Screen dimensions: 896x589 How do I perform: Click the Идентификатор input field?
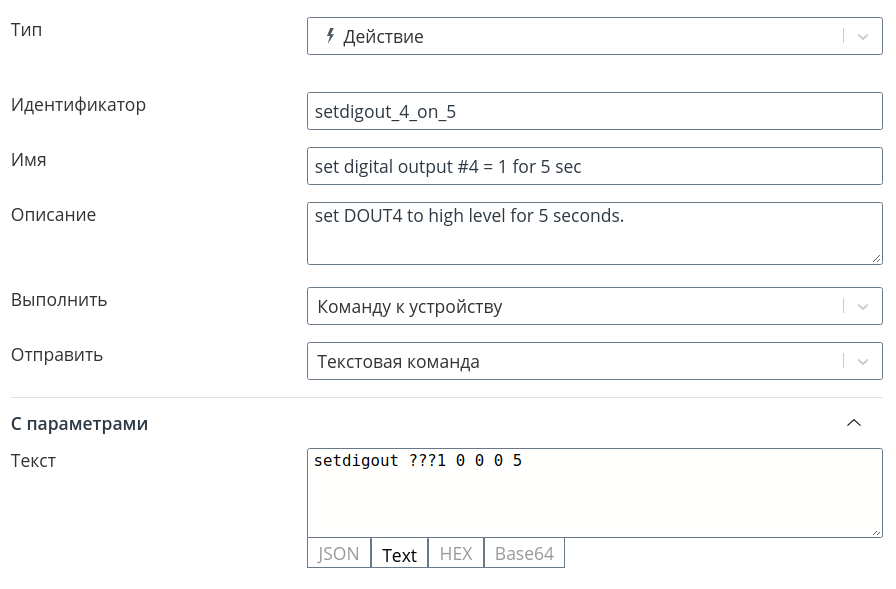point(595,111)
